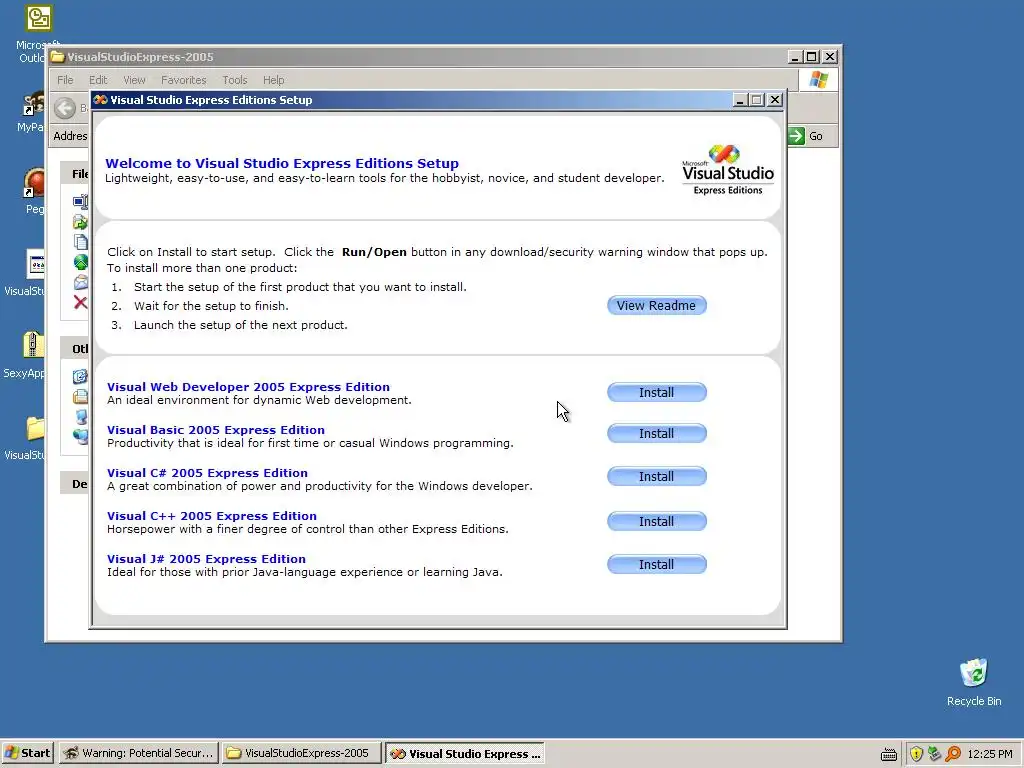This screenshot has width=1024, height=768.
Task: Switch to Warning: Potential Security taskbar item
Action: [138, 753]
